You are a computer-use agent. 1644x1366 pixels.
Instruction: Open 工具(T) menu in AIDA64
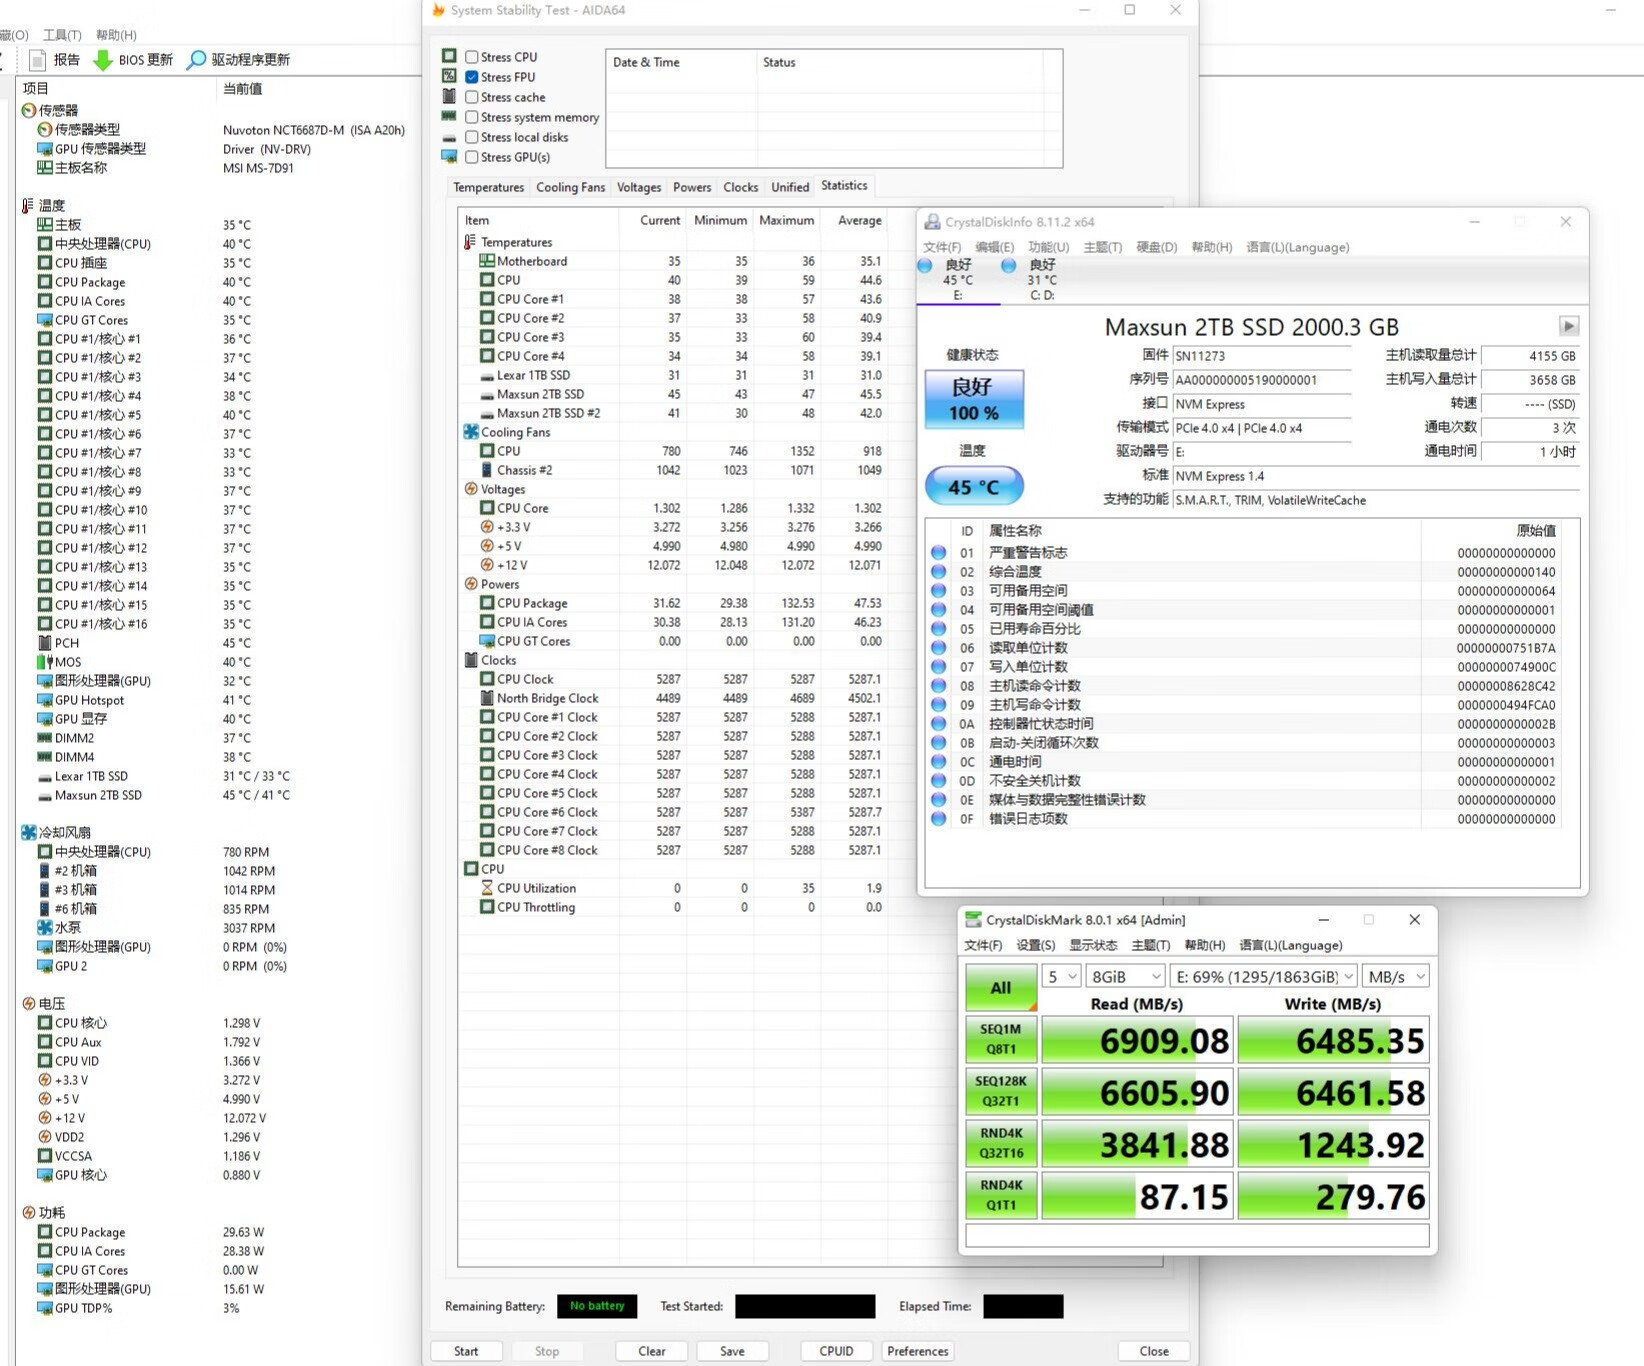tap(62, 35)
